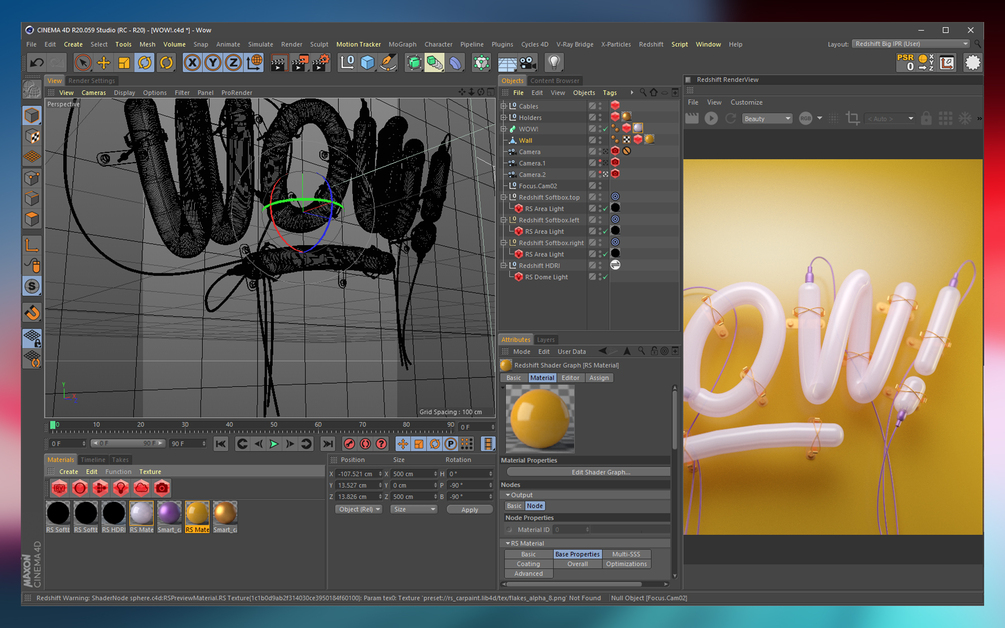
Task: Toggle X axis lock
Action: [192, 63]
